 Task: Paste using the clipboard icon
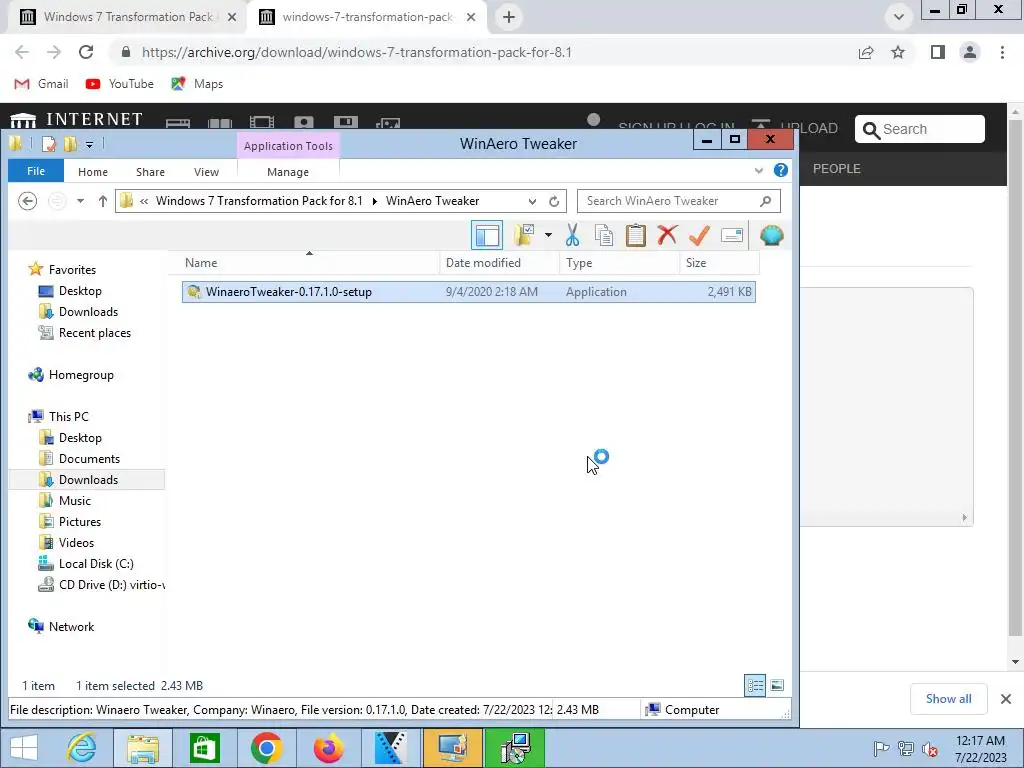[635, 235]
